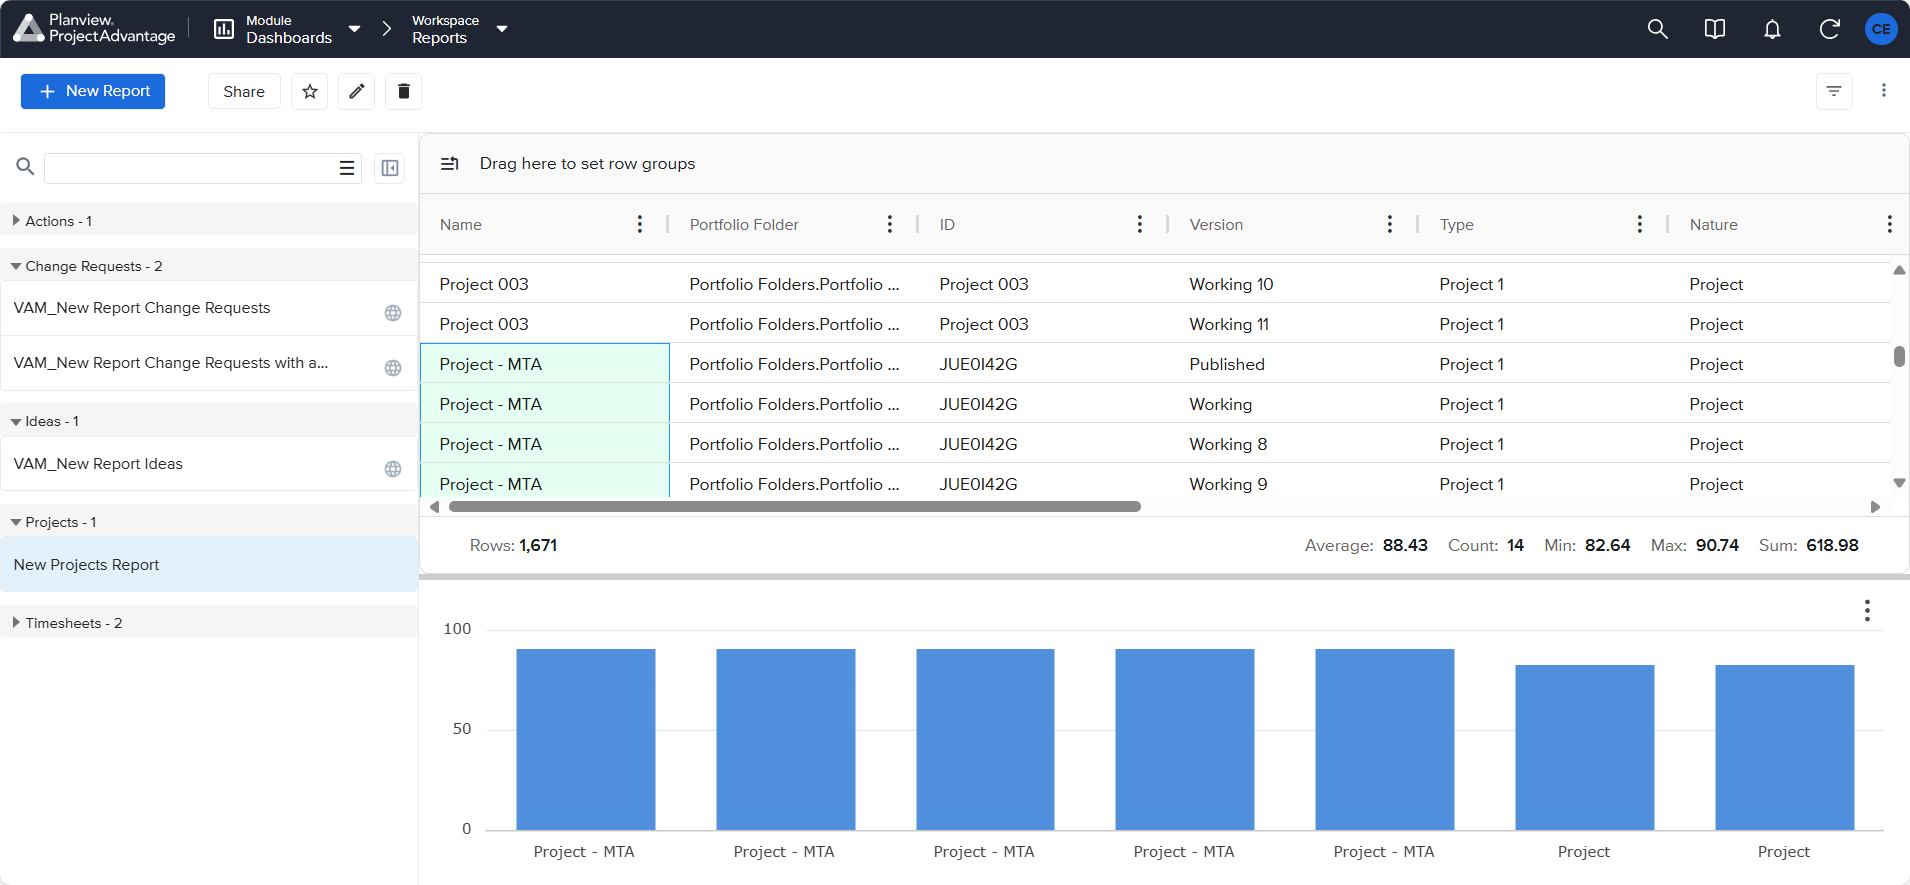The width and height of the screenshot is (1910, 885).
Task: Click the favorite star icon
Action: [x=310, y=92]
